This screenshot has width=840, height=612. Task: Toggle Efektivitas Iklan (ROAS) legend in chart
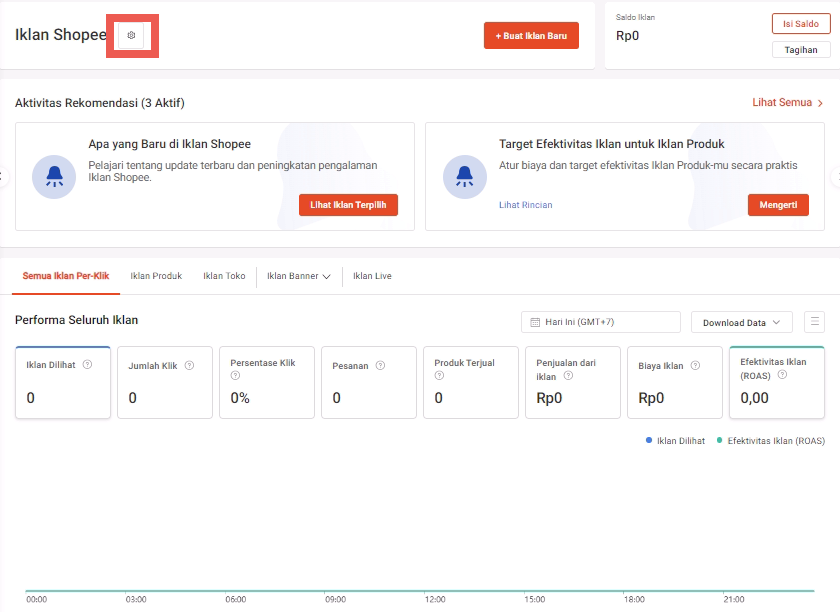coord(771,441)
